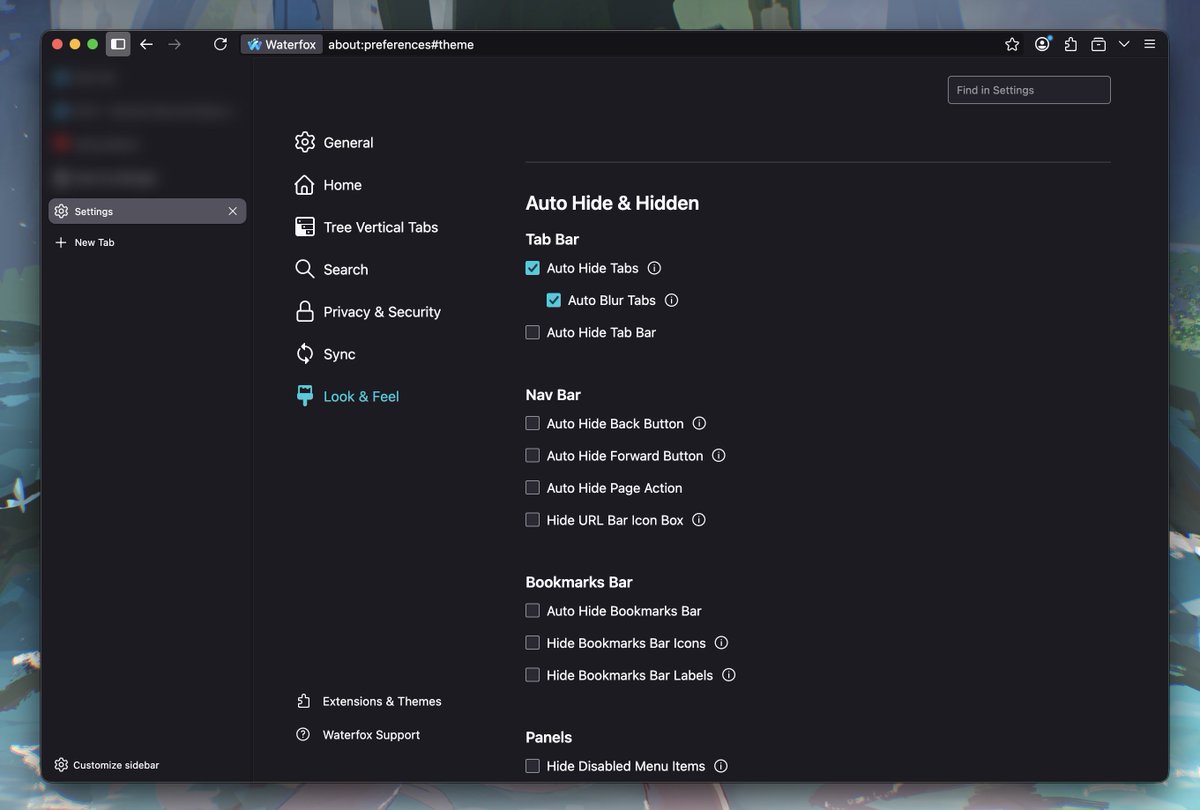Reload the page with refresh icon
Image resolution: width=1200 pixels, height=810 pixels.
[x=221, y=44]
